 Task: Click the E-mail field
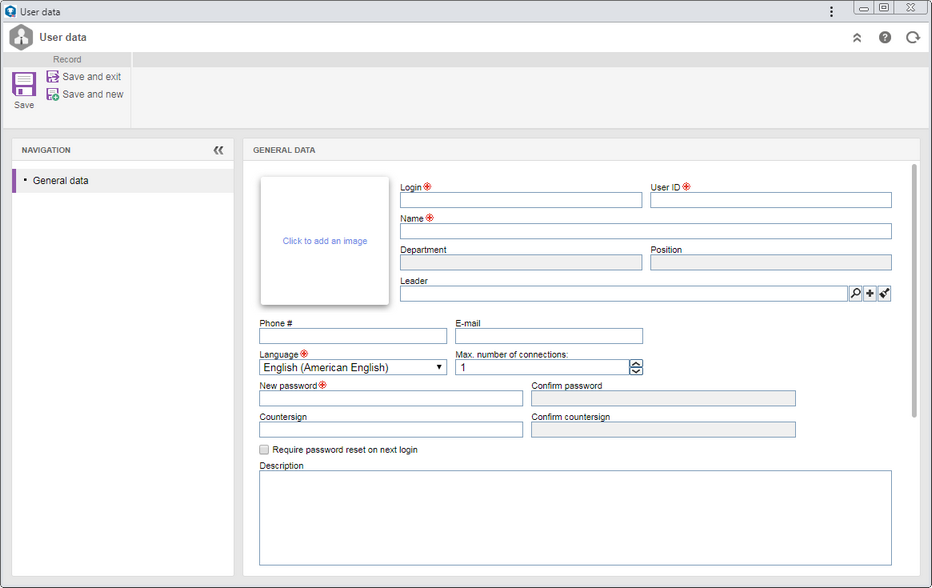[x=549, y=336]
